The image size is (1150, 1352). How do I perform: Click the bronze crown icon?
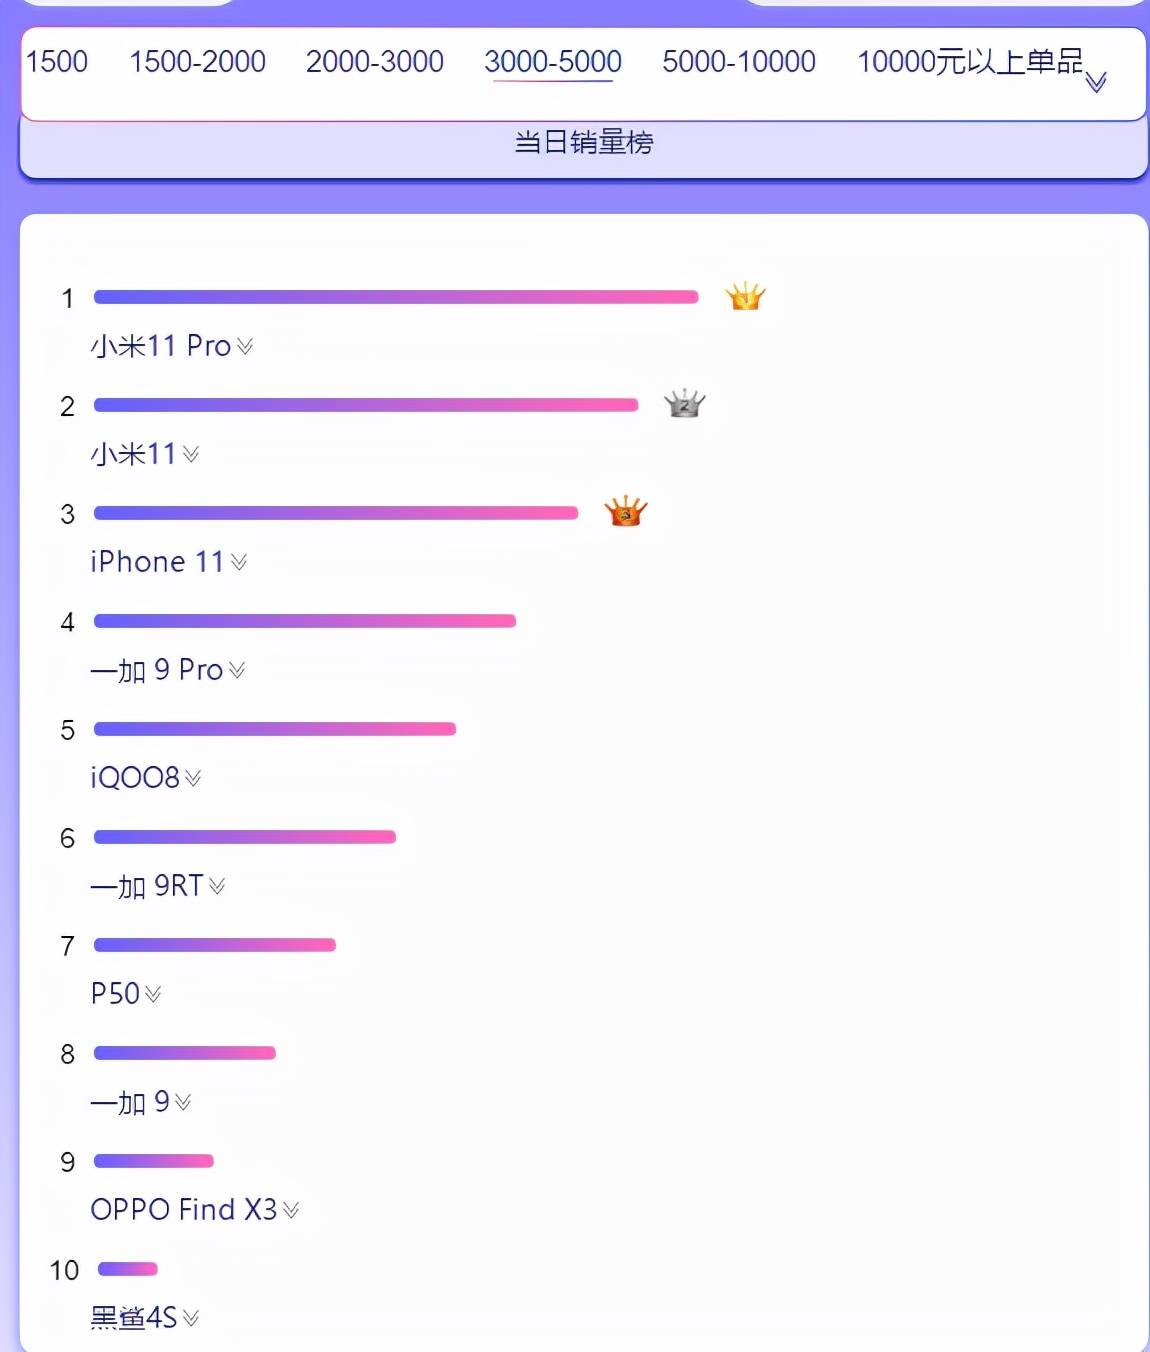(626, 512)
